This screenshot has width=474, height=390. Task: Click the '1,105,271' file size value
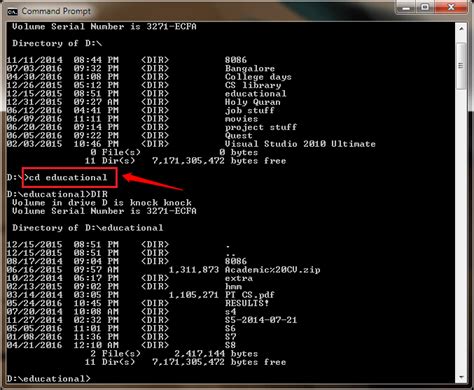(x=194, y=295)
